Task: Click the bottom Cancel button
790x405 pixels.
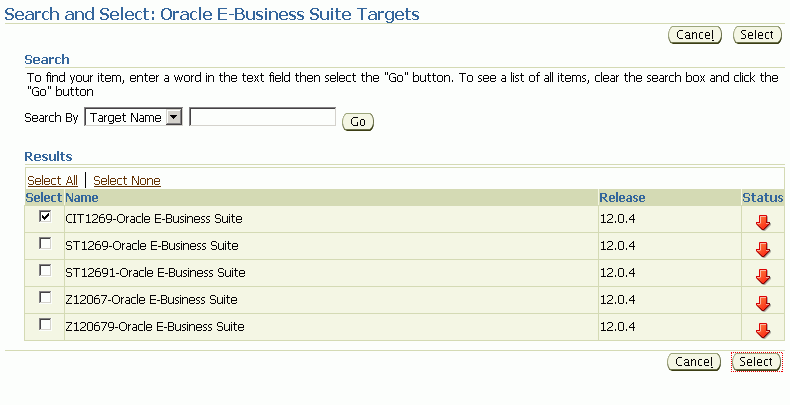Action: 694,362
